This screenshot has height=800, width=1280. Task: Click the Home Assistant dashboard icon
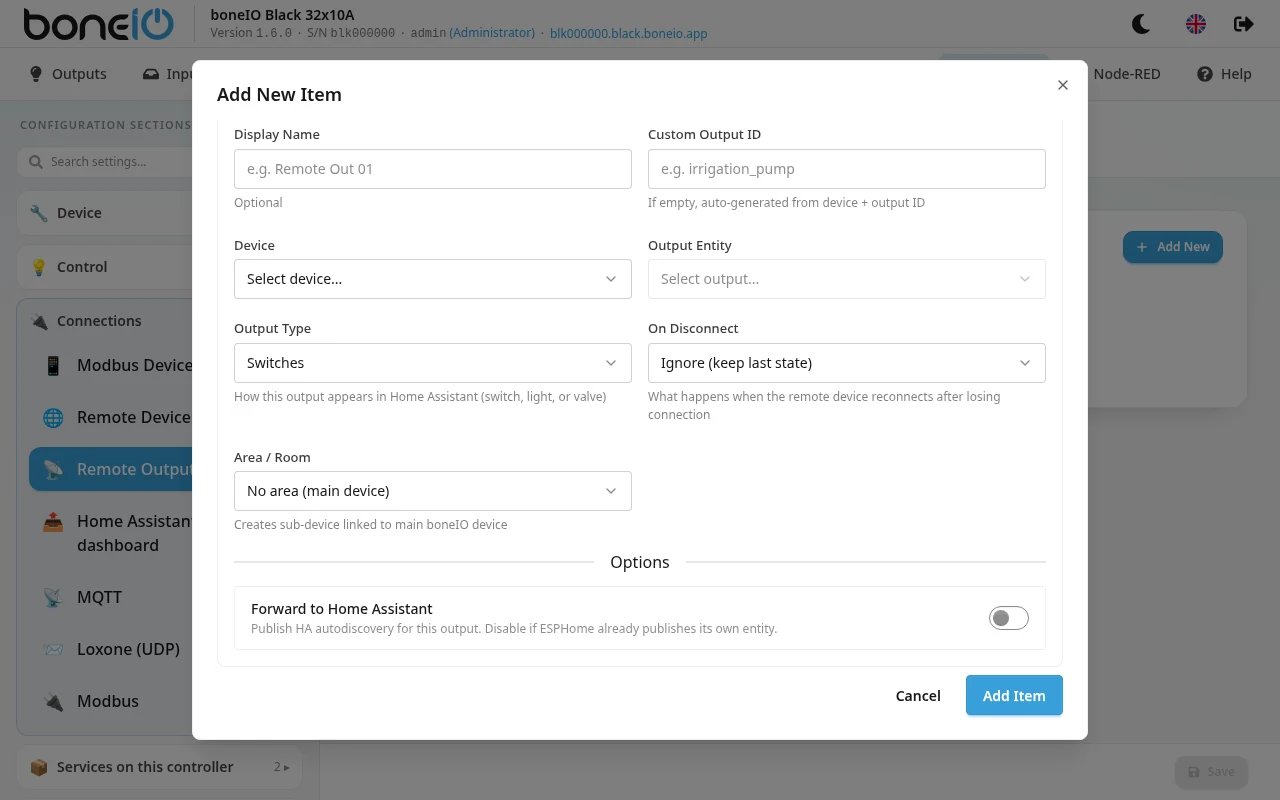click(x=53, y=521)
